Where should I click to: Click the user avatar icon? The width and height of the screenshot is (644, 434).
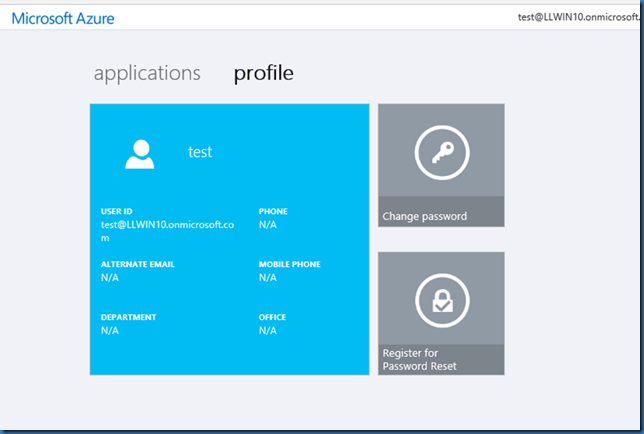[140, 154]
